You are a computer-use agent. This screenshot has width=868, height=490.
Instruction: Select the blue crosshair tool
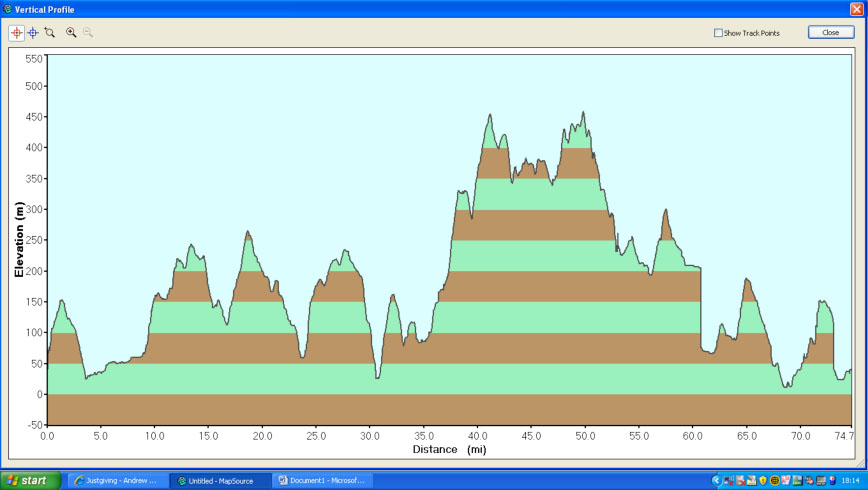(x=33, y=33)
